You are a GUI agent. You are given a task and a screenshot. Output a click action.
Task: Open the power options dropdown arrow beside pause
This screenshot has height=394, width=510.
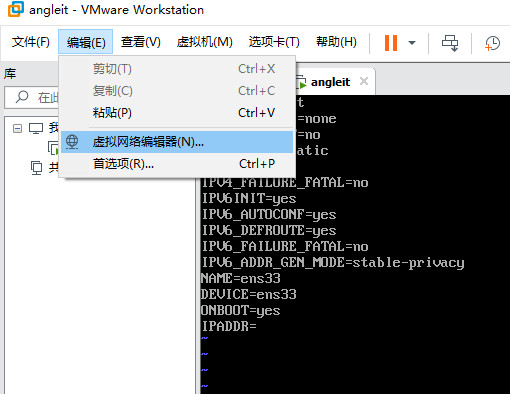click(412, 43)
